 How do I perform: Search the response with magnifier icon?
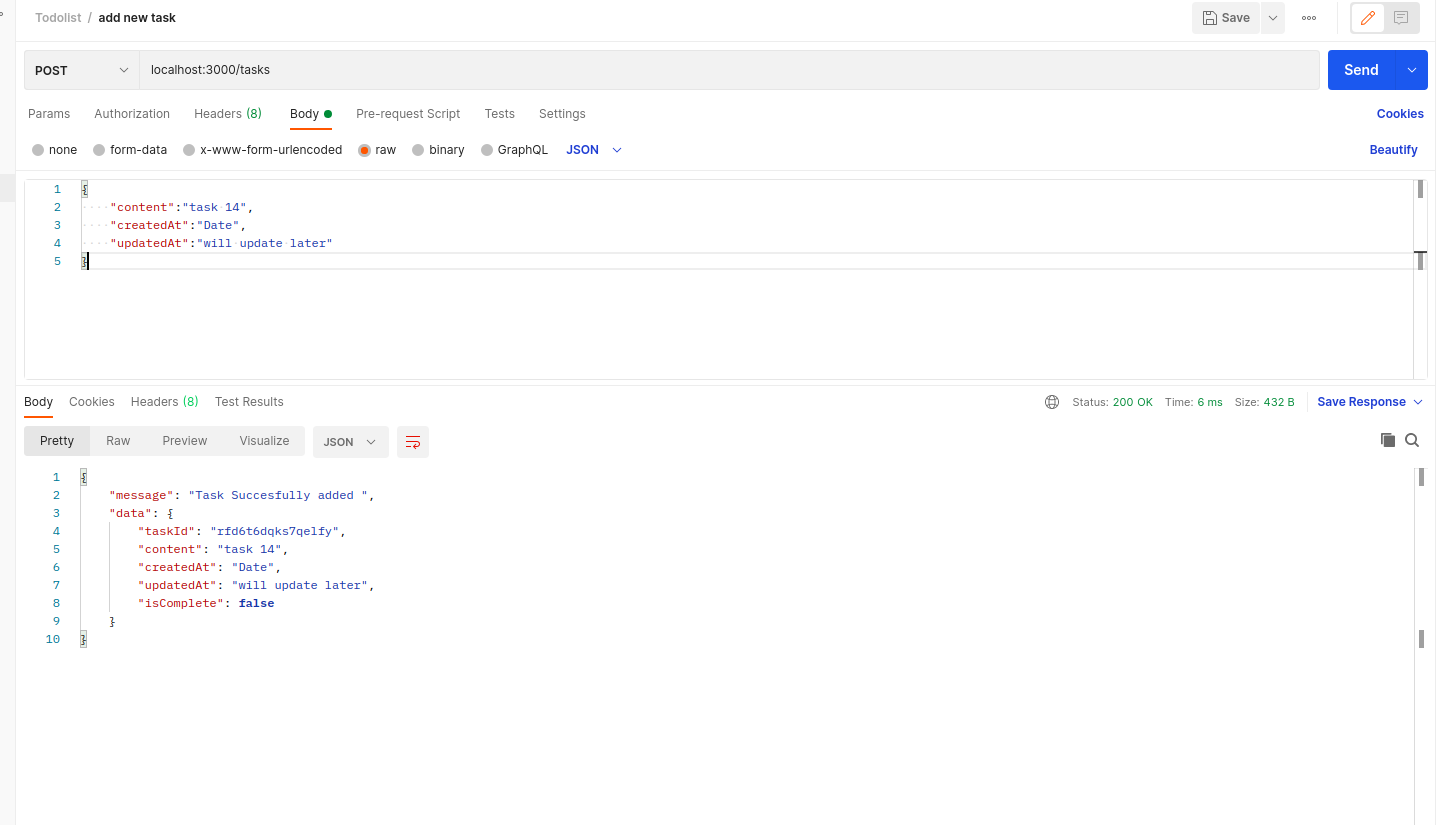click(1412, 440)
